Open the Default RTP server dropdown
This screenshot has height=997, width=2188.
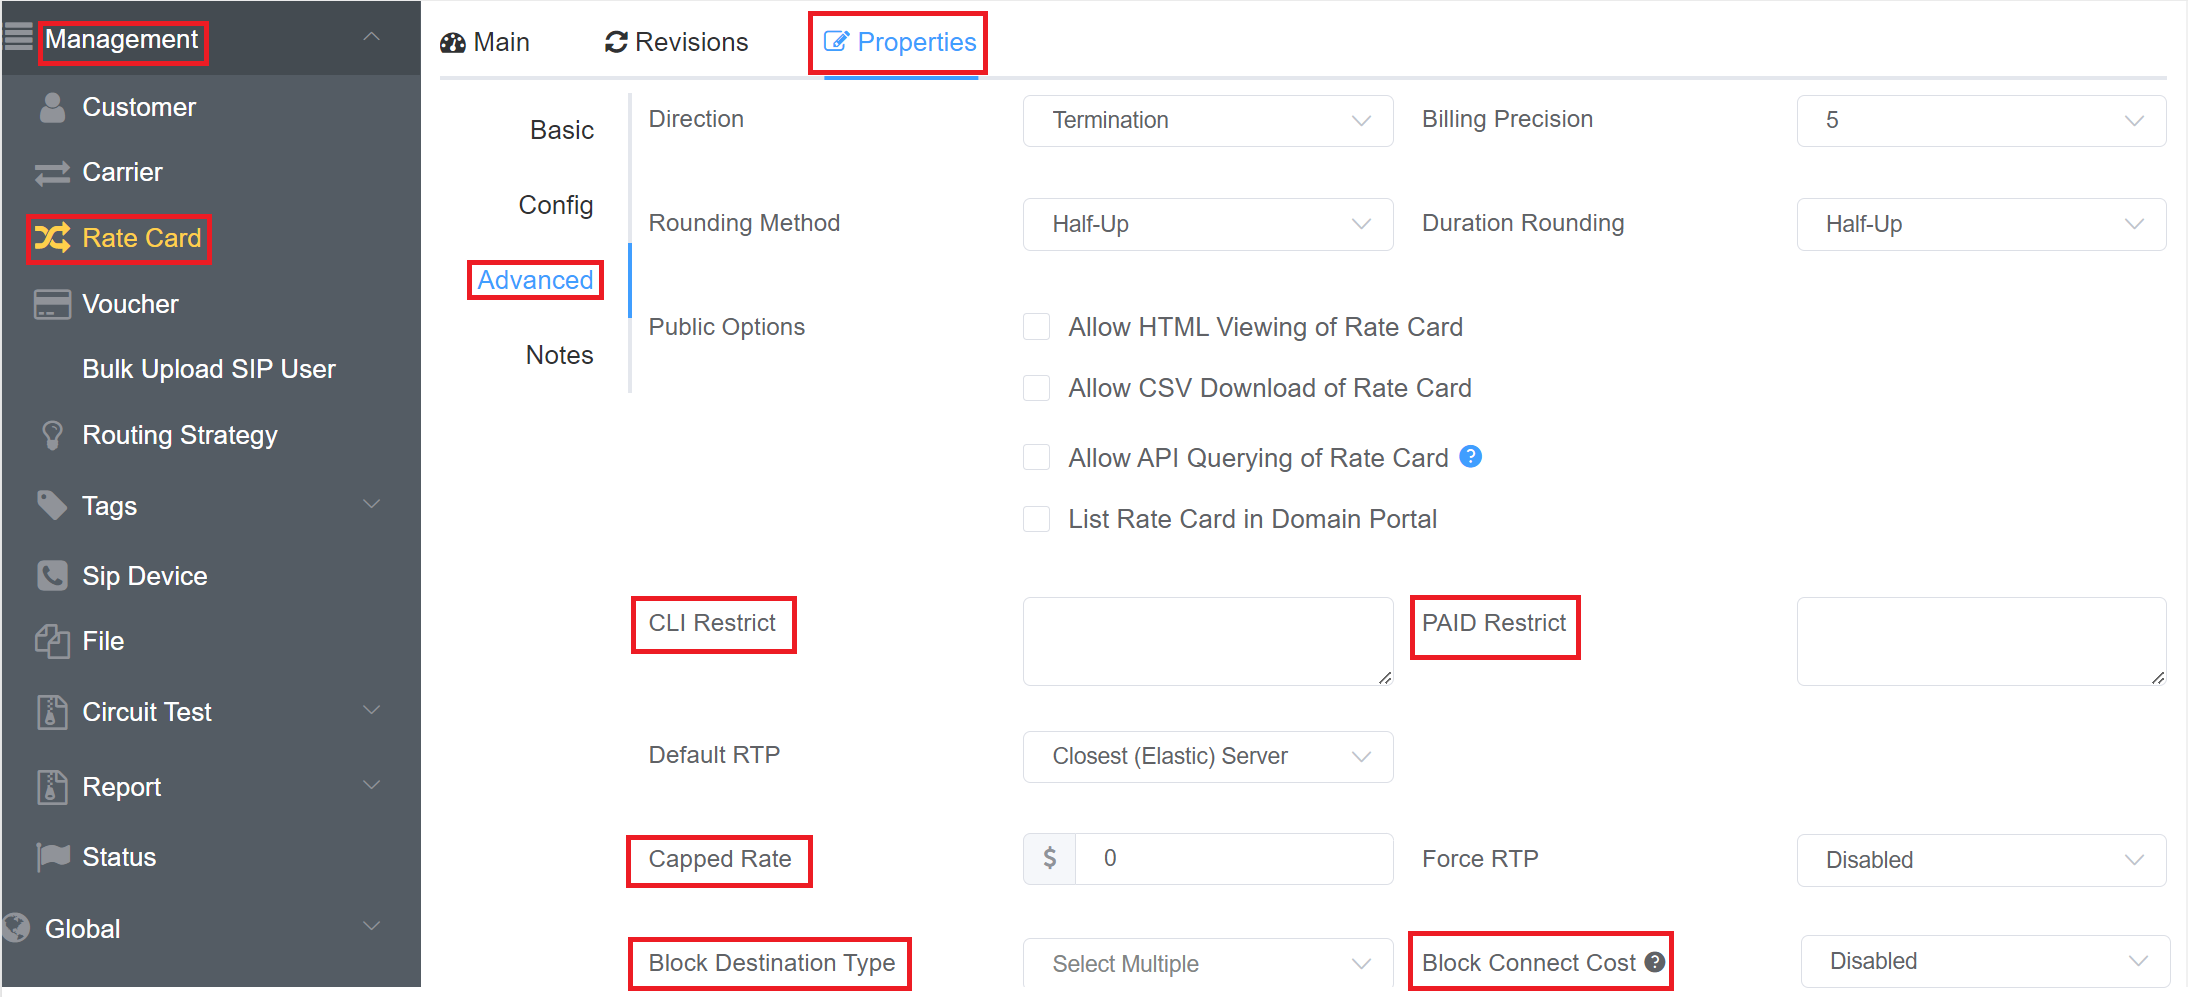tap(1207, 757)
